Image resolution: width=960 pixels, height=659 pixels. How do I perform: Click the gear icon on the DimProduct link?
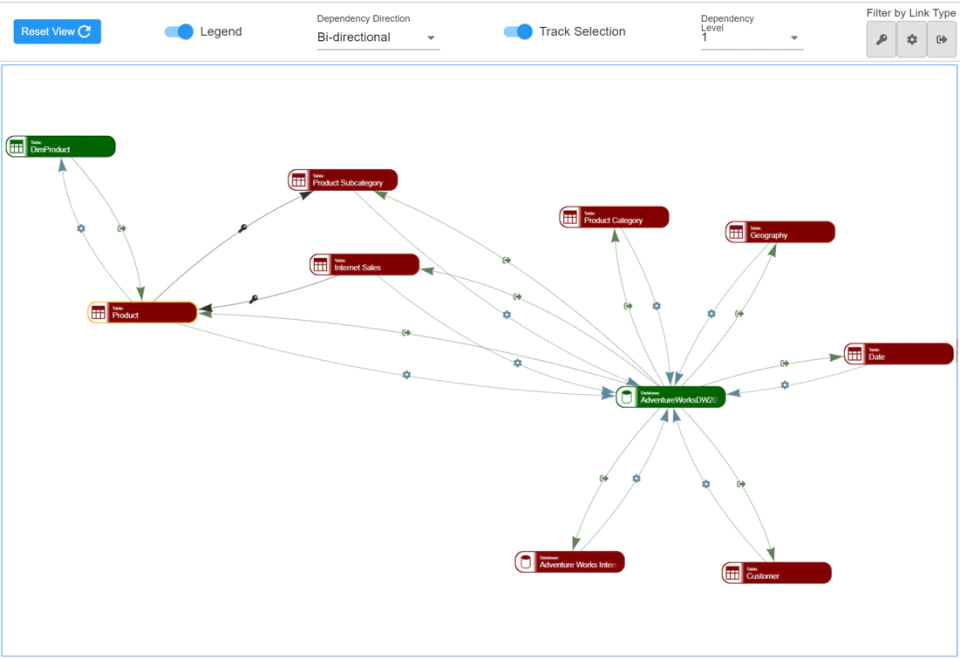click(x=81, y=228)
